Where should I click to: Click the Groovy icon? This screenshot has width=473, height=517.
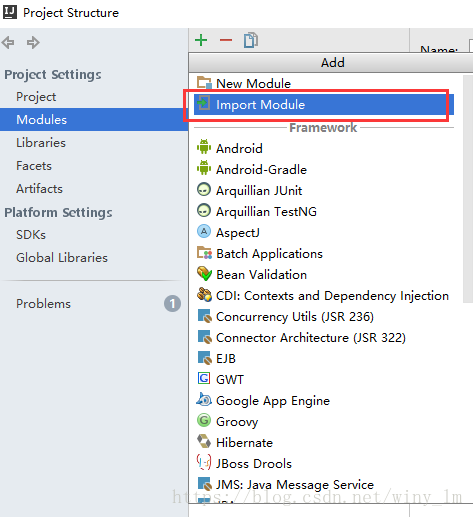pyautogui.click(x=204, y=420)
